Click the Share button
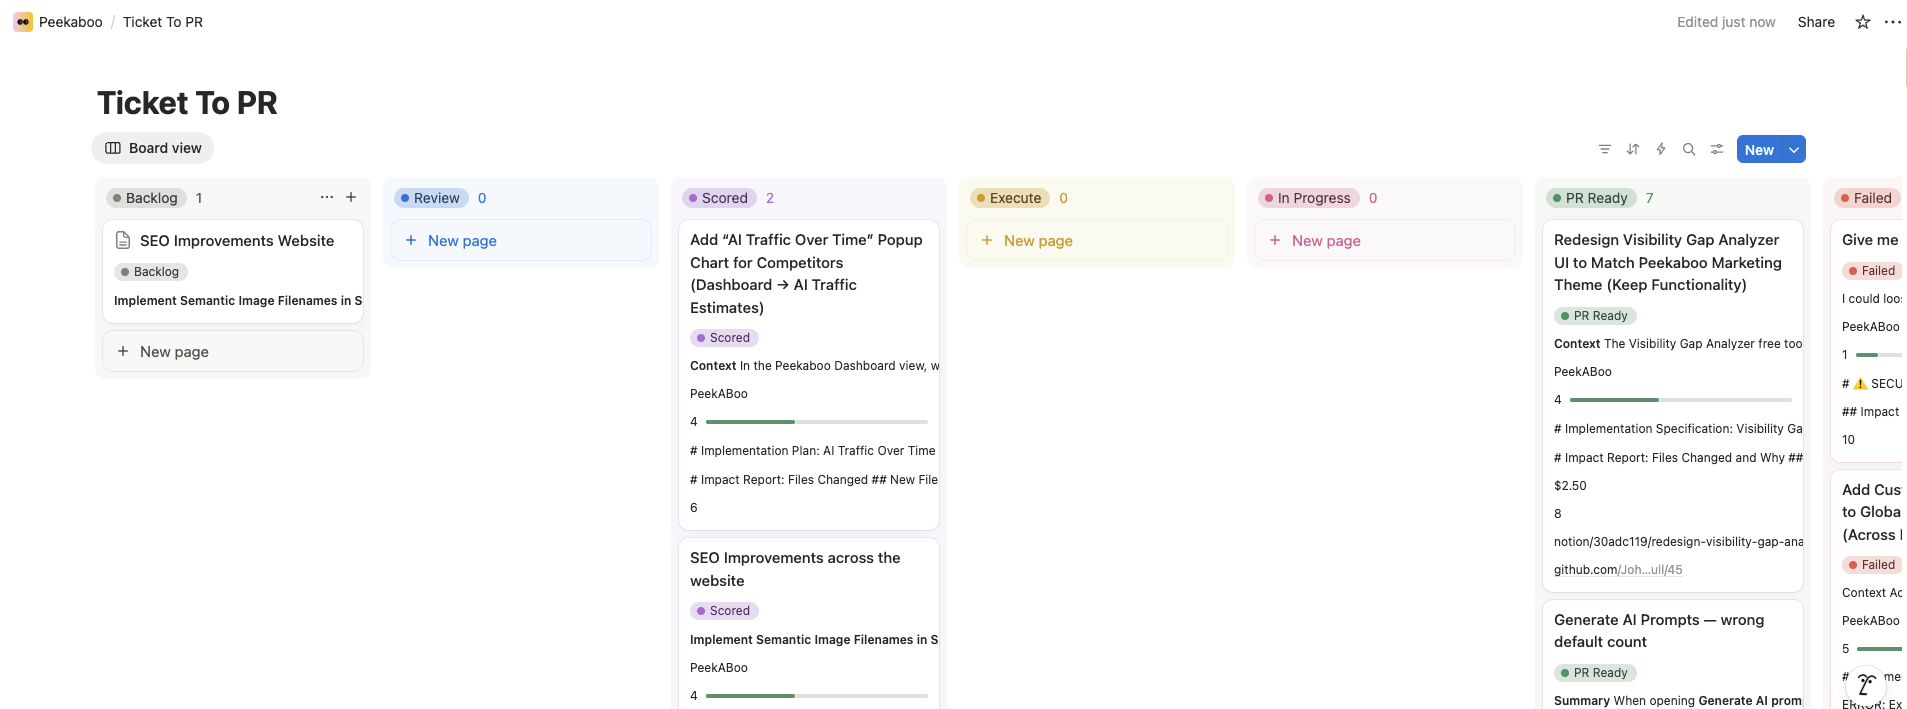Viewport: 1907px width, 709px height. 1816,22
